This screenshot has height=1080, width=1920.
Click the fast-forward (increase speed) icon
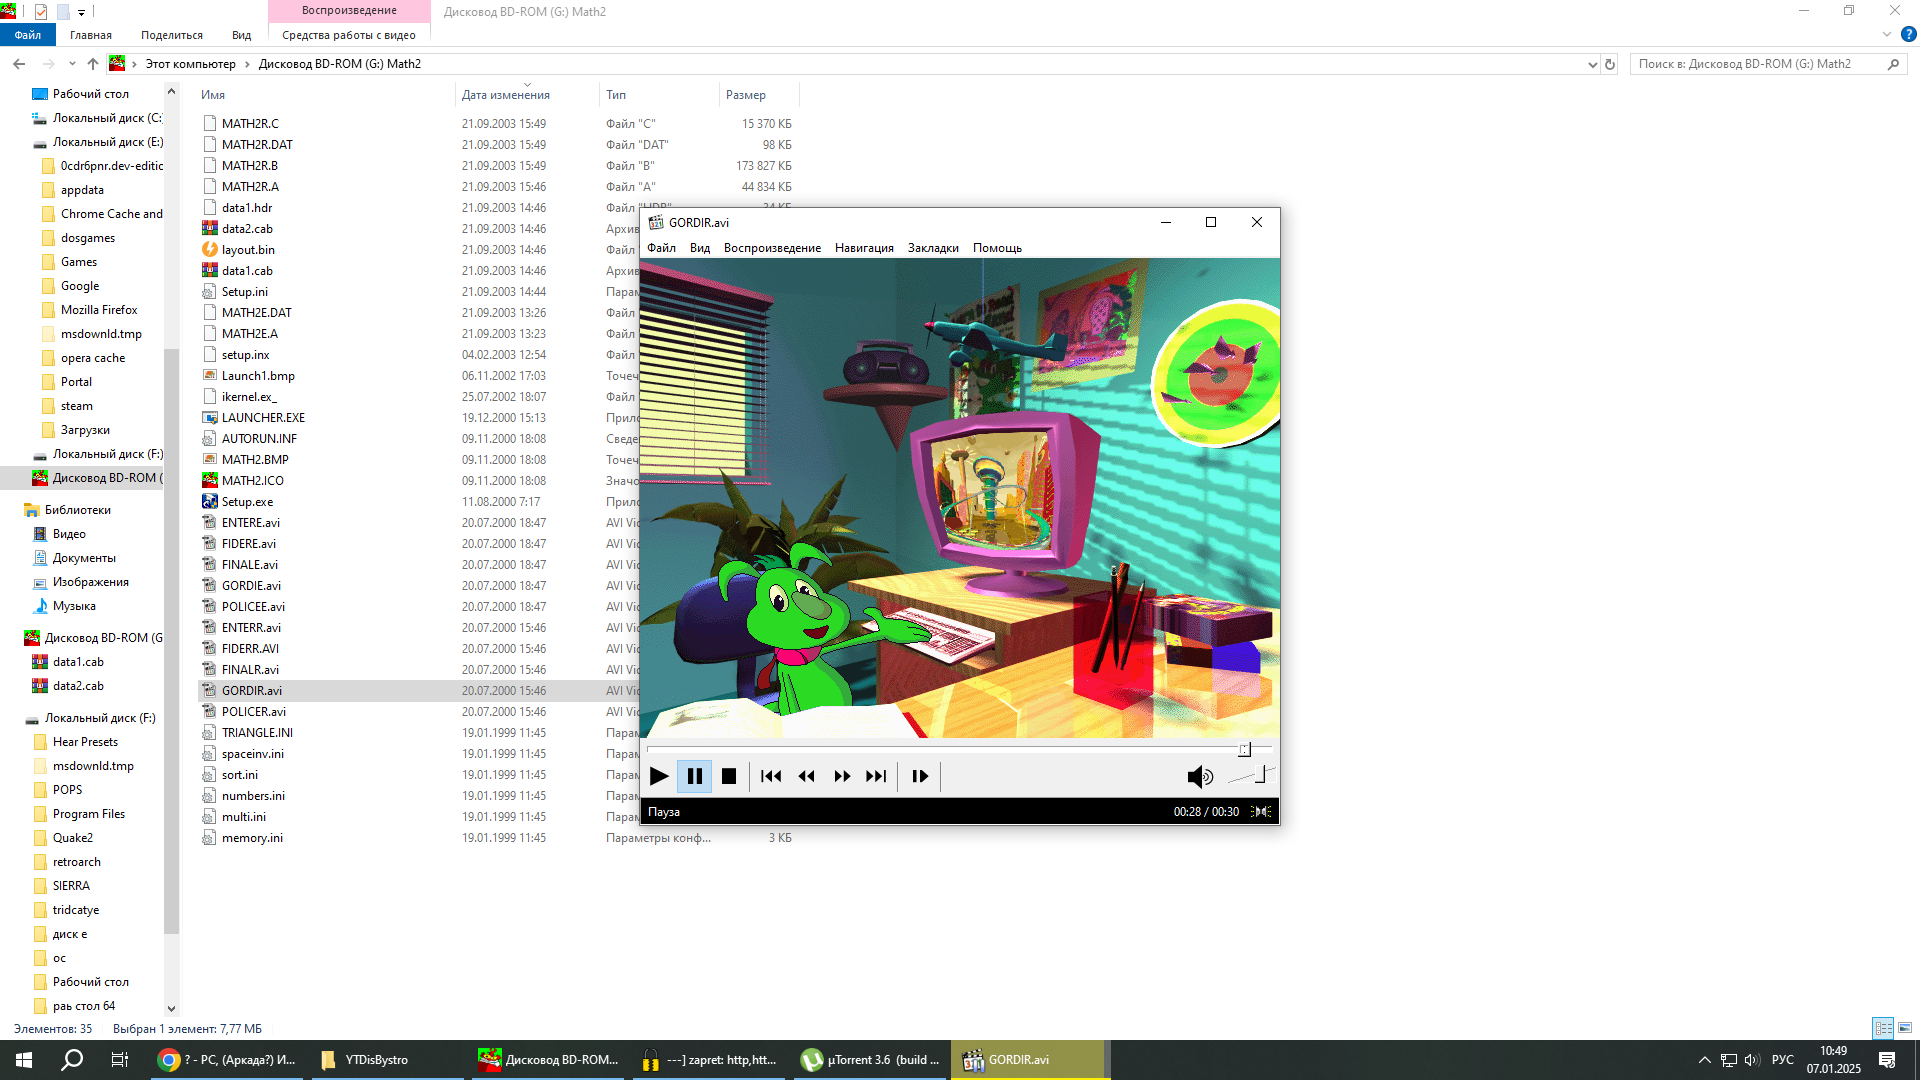tap(842, 776)
